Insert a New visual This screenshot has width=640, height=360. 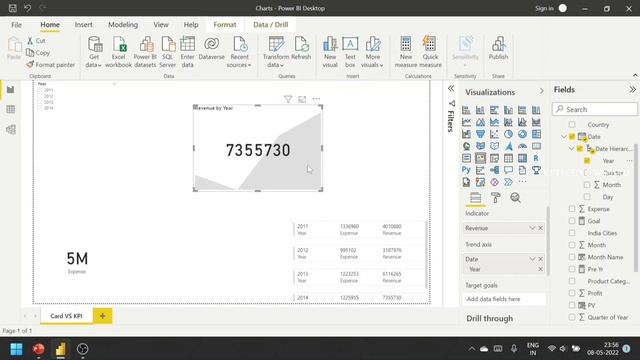click(x=330, y=52)
